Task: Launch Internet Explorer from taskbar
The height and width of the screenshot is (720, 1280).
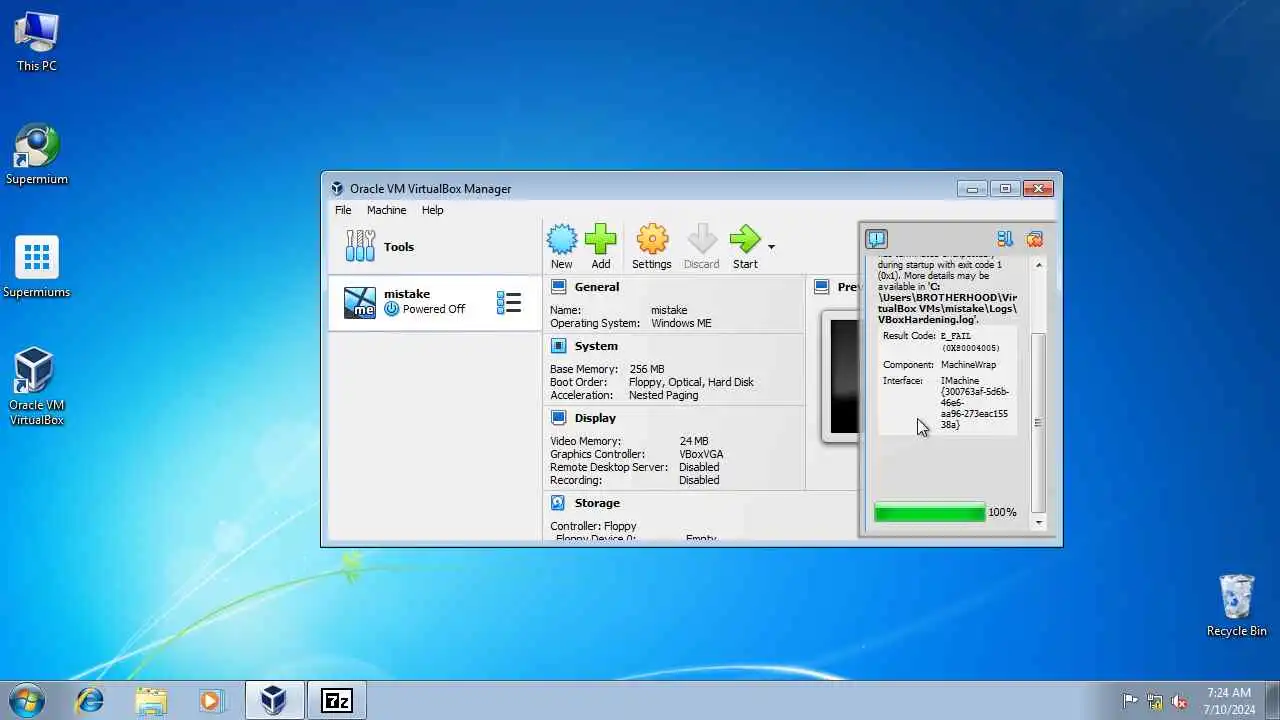Action: pyautogui.click(x=90, y=700)
